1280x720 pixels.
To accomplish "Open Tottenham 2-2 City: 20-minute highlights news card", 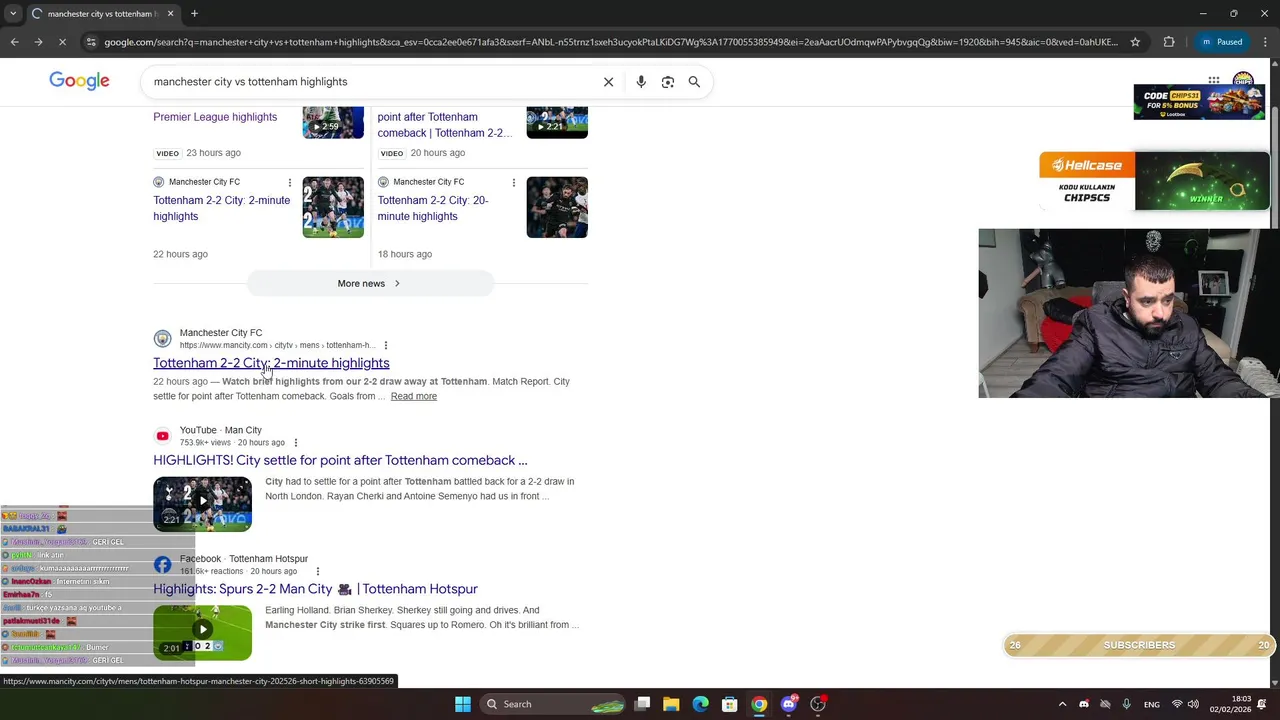I will click(433, 208).
